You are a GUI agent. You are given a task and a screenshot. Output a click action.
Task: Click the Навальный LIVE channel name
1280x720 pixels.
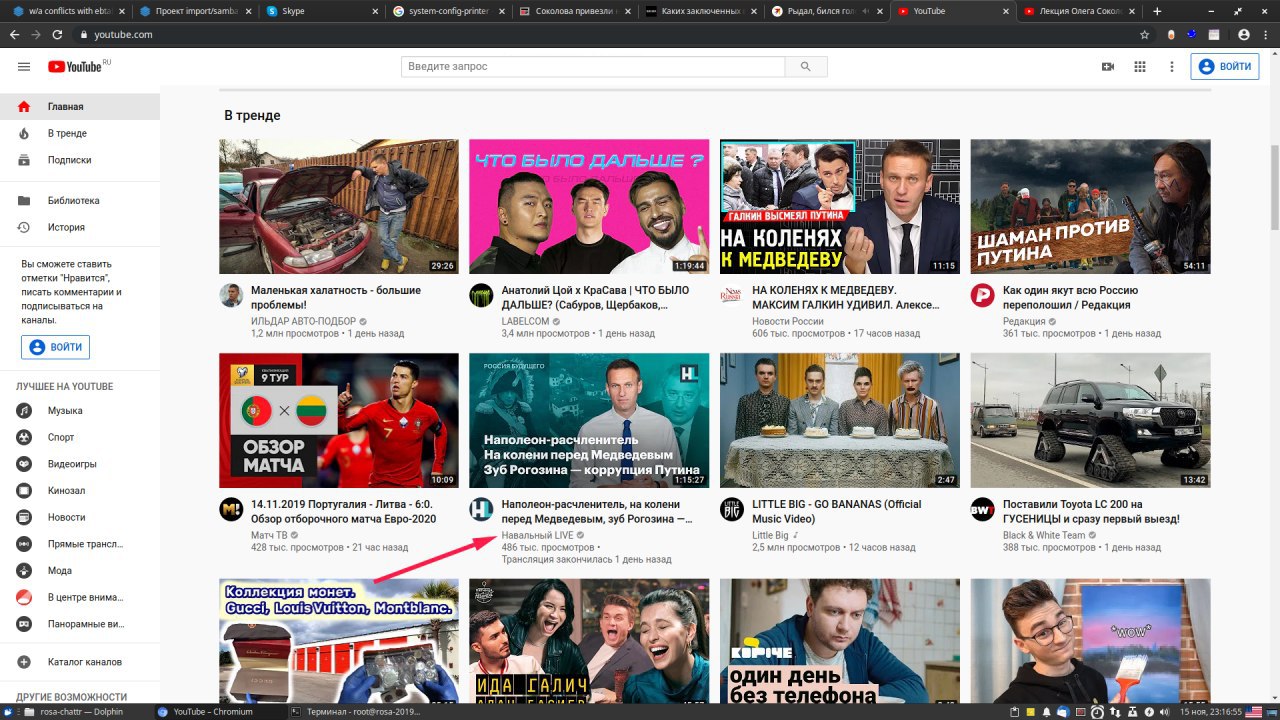[x=537, y=535]
